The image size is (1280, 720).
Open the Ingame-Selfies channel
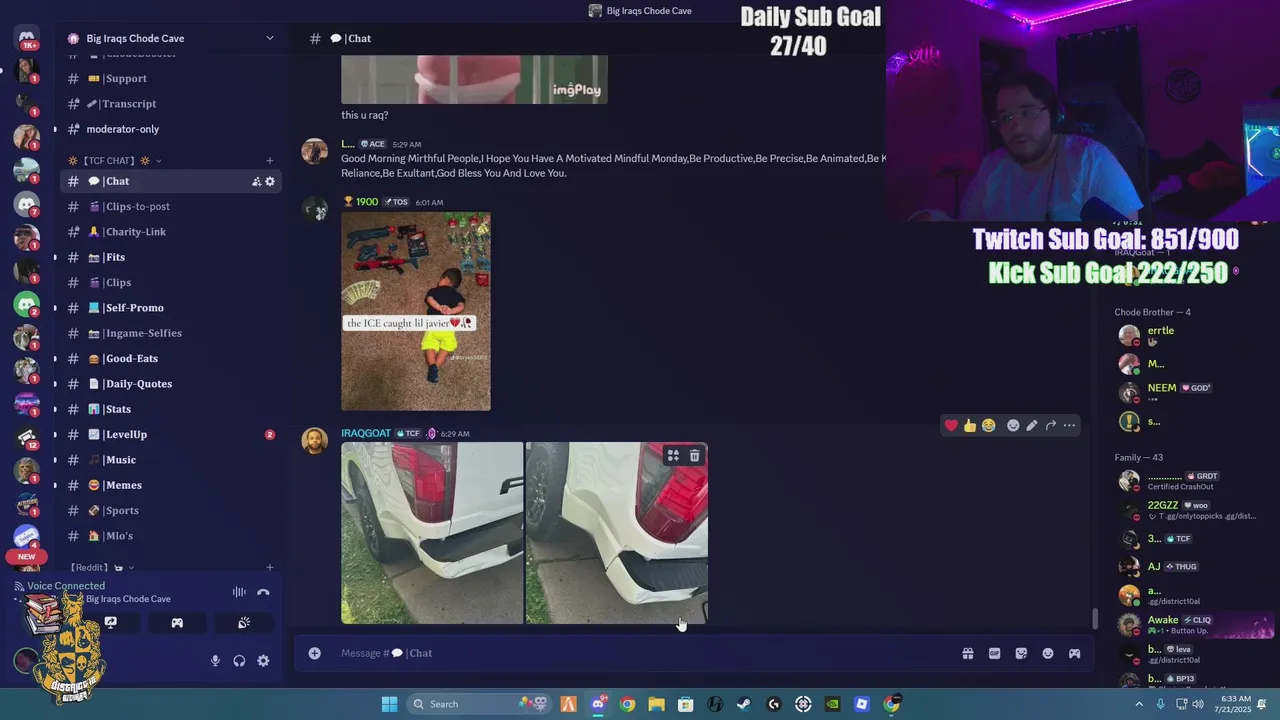point(170,333)
